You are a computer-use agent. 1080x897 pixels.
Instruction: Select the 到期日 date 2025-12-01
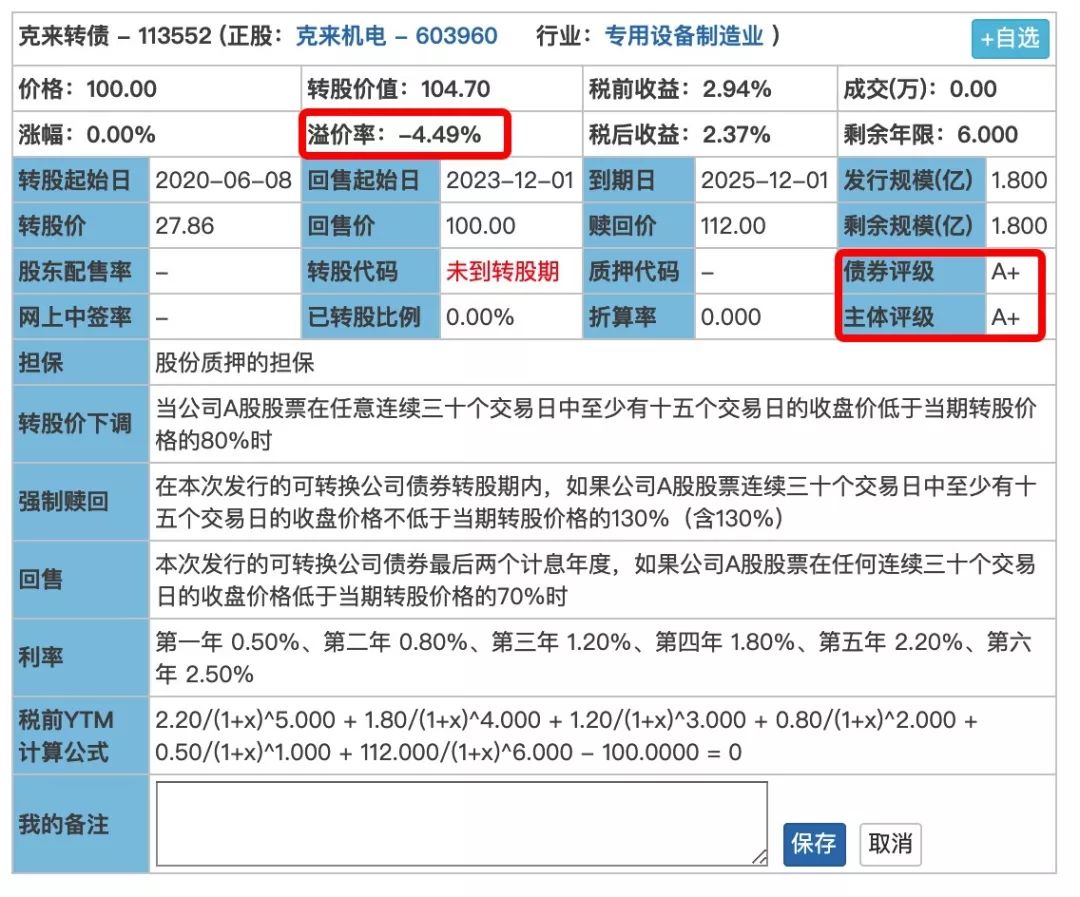[x=765, y=181]
